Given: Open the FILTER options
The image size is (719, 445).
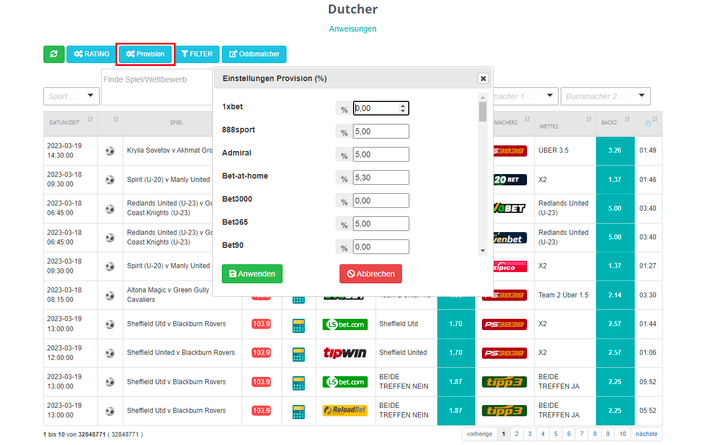Looking at the screenshot, I should tap(197, 54).
